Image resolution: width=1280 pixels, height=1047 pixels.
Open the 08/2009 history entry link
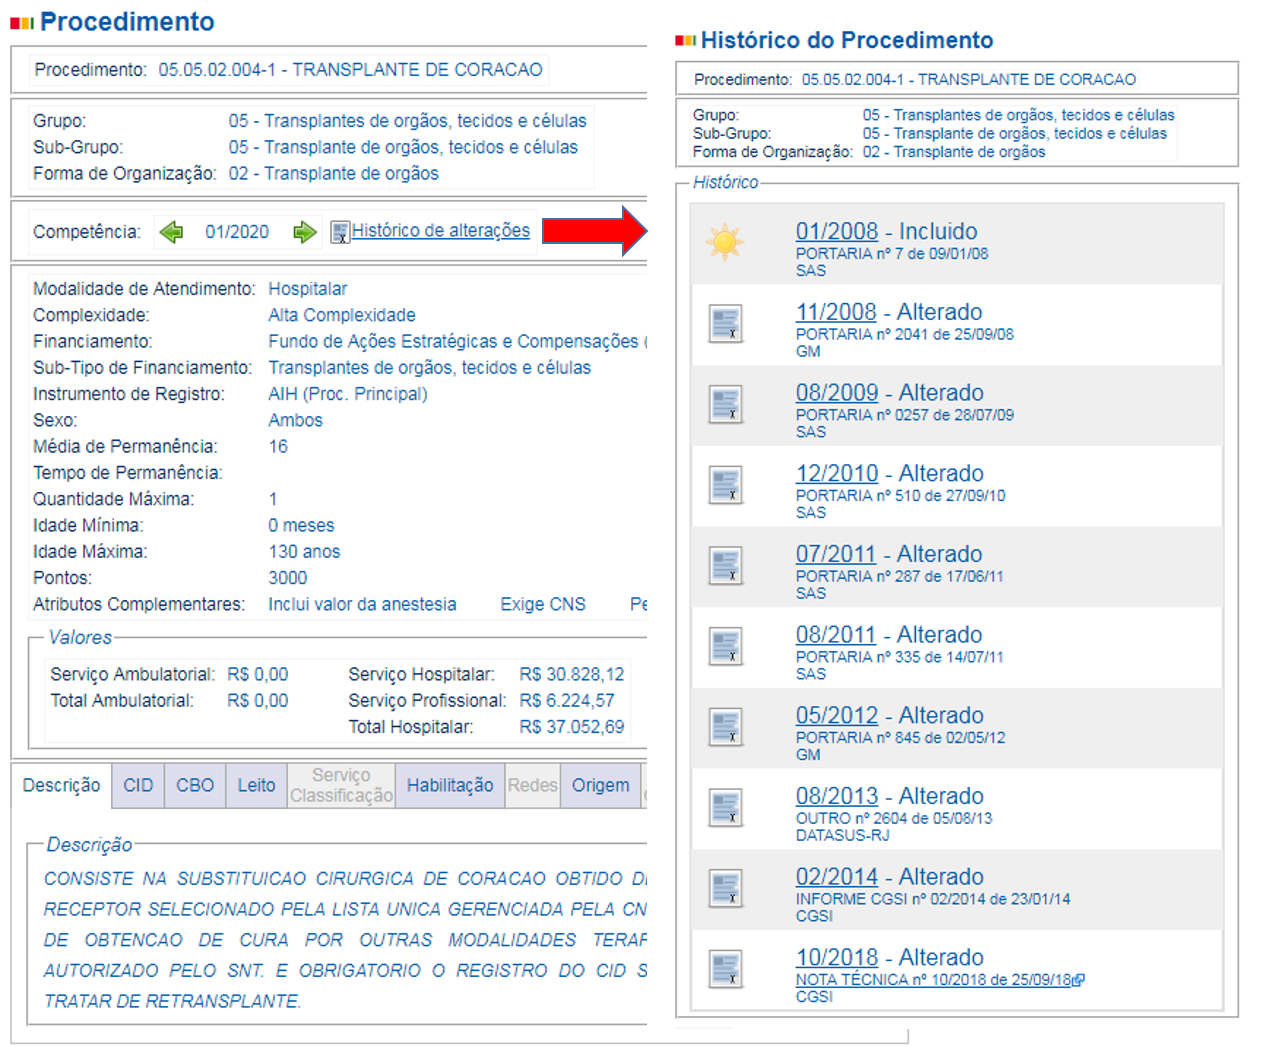tap(836, 393)
